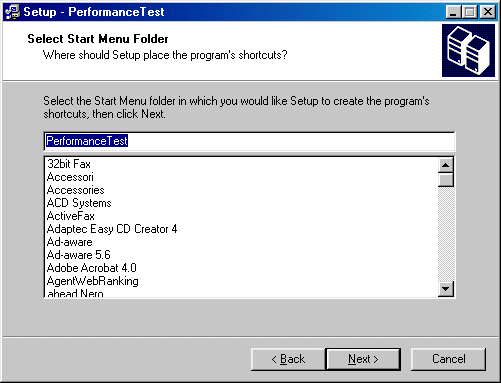Select Adobe Acrobat 4.0 folder
This screenshot has width=501, height=383.
(x=92, y=268)
